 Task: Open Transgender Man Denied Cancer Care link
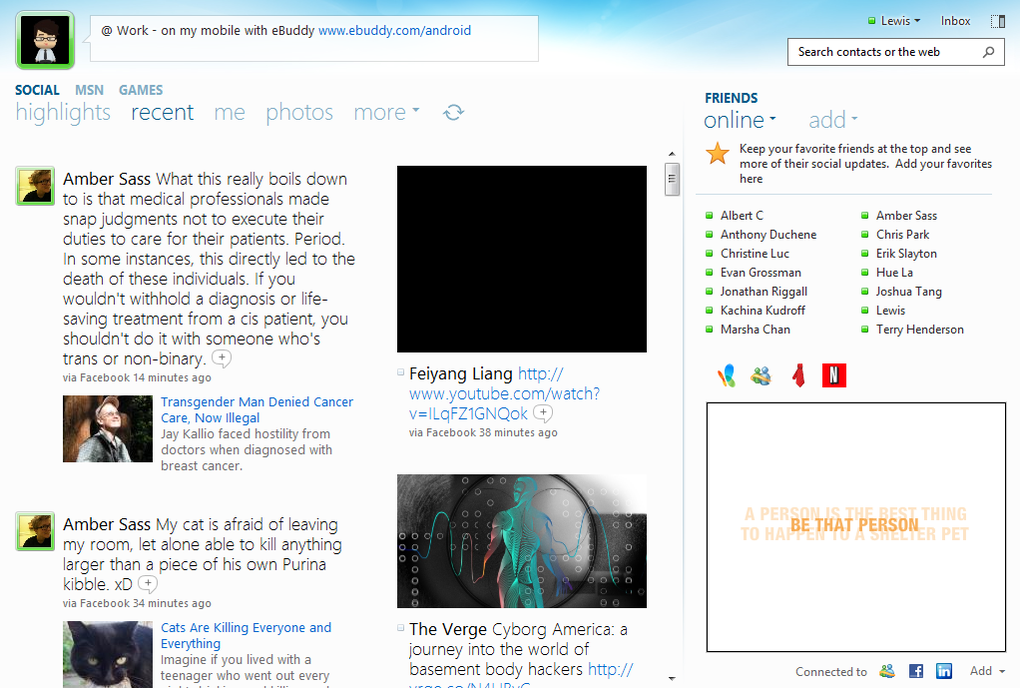pos(257,410)
